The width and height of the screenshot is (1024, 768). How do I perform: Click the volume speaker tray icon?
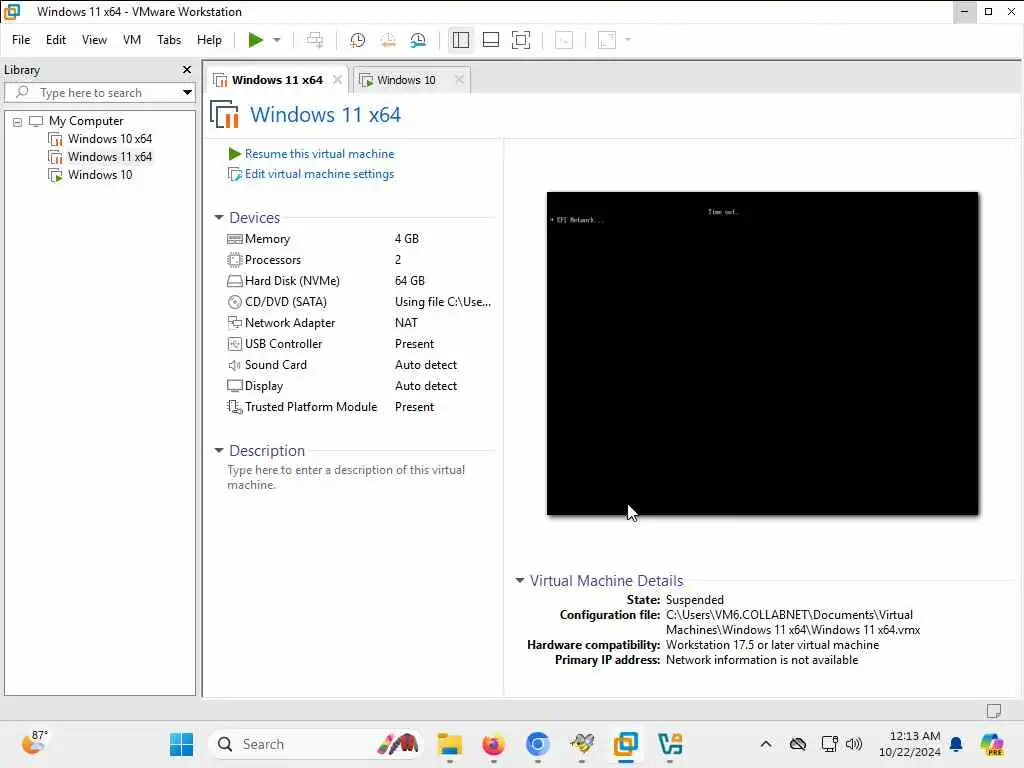[854, 744]
